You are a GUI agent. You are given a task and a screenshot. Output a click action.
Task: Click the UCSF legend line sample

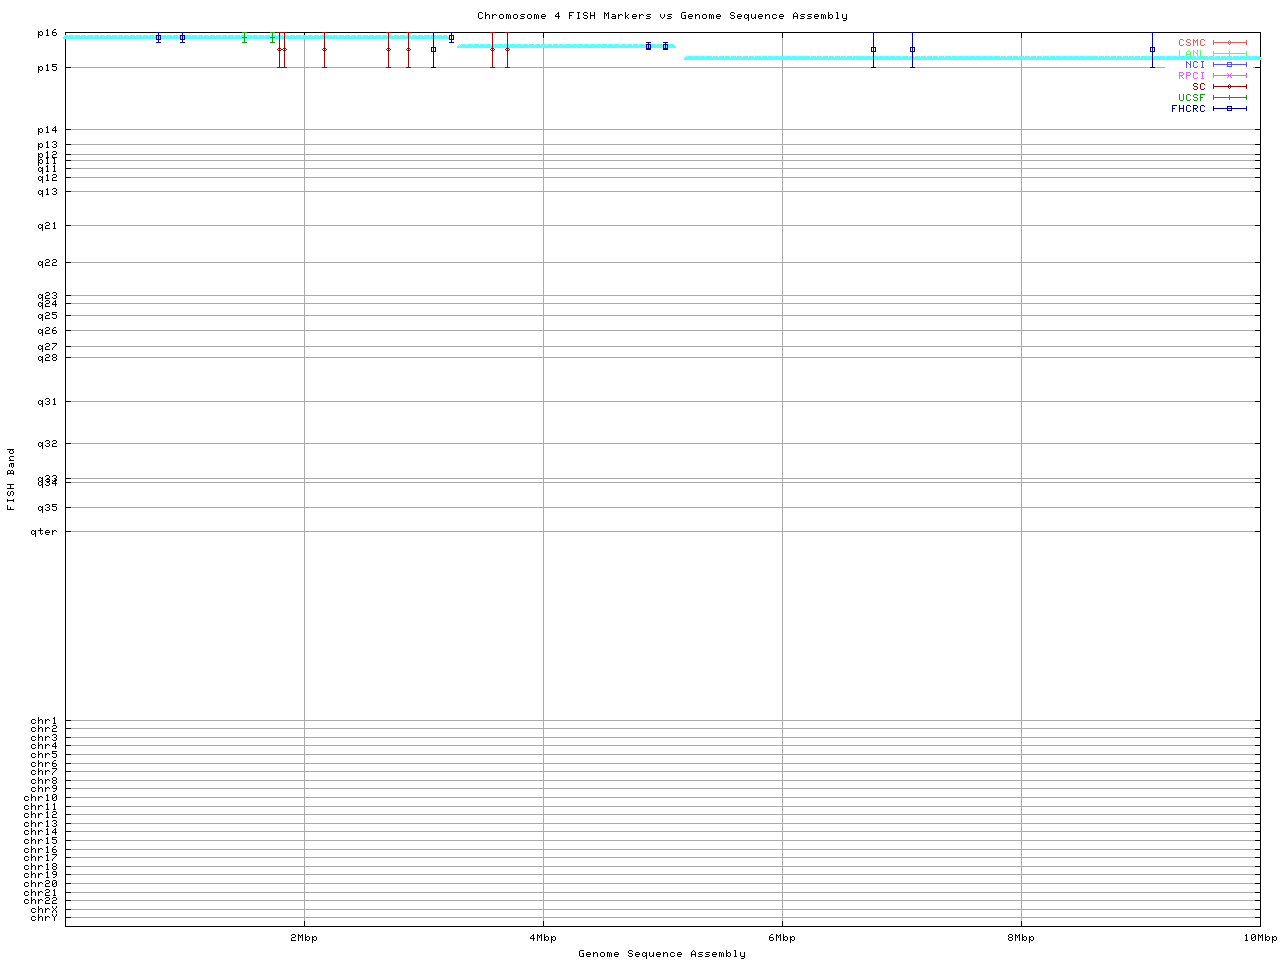(x=1229, y=98)
